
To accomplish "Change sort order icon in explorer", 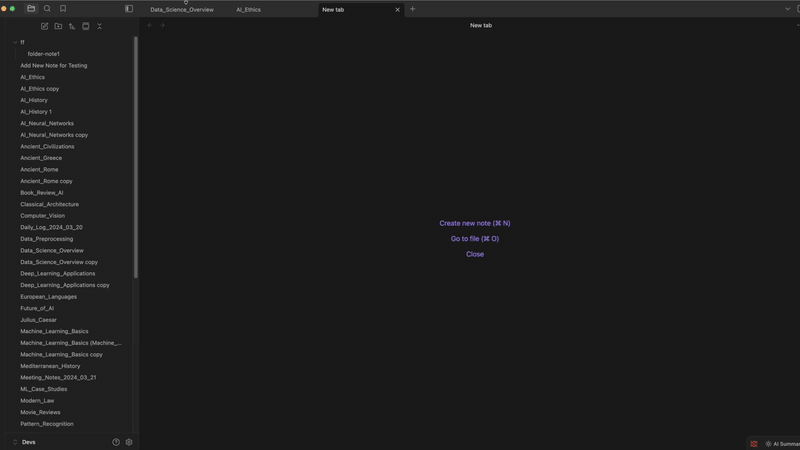I will pyautogui.click(x=72, y=26).
